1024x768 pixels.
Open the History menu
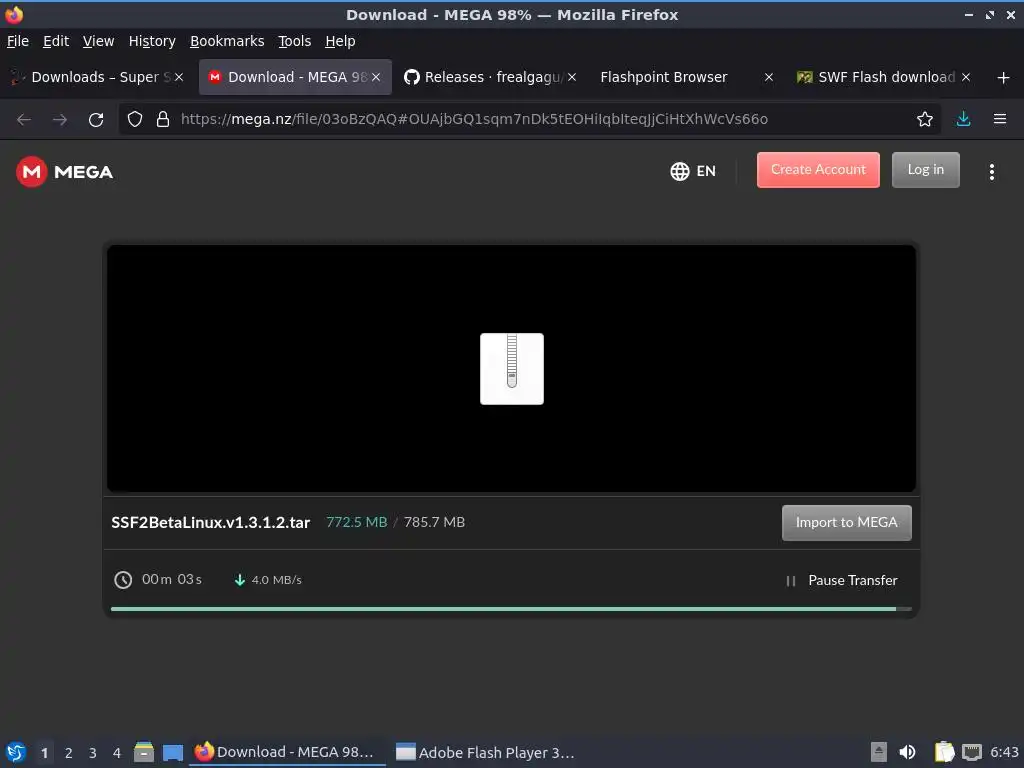[x=152, y=41]
